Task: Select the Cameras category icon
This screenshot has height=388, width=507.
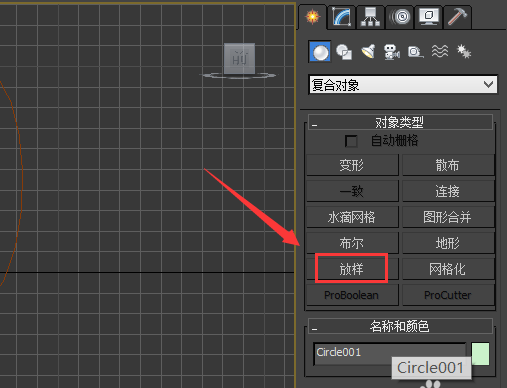Action: 392,52
